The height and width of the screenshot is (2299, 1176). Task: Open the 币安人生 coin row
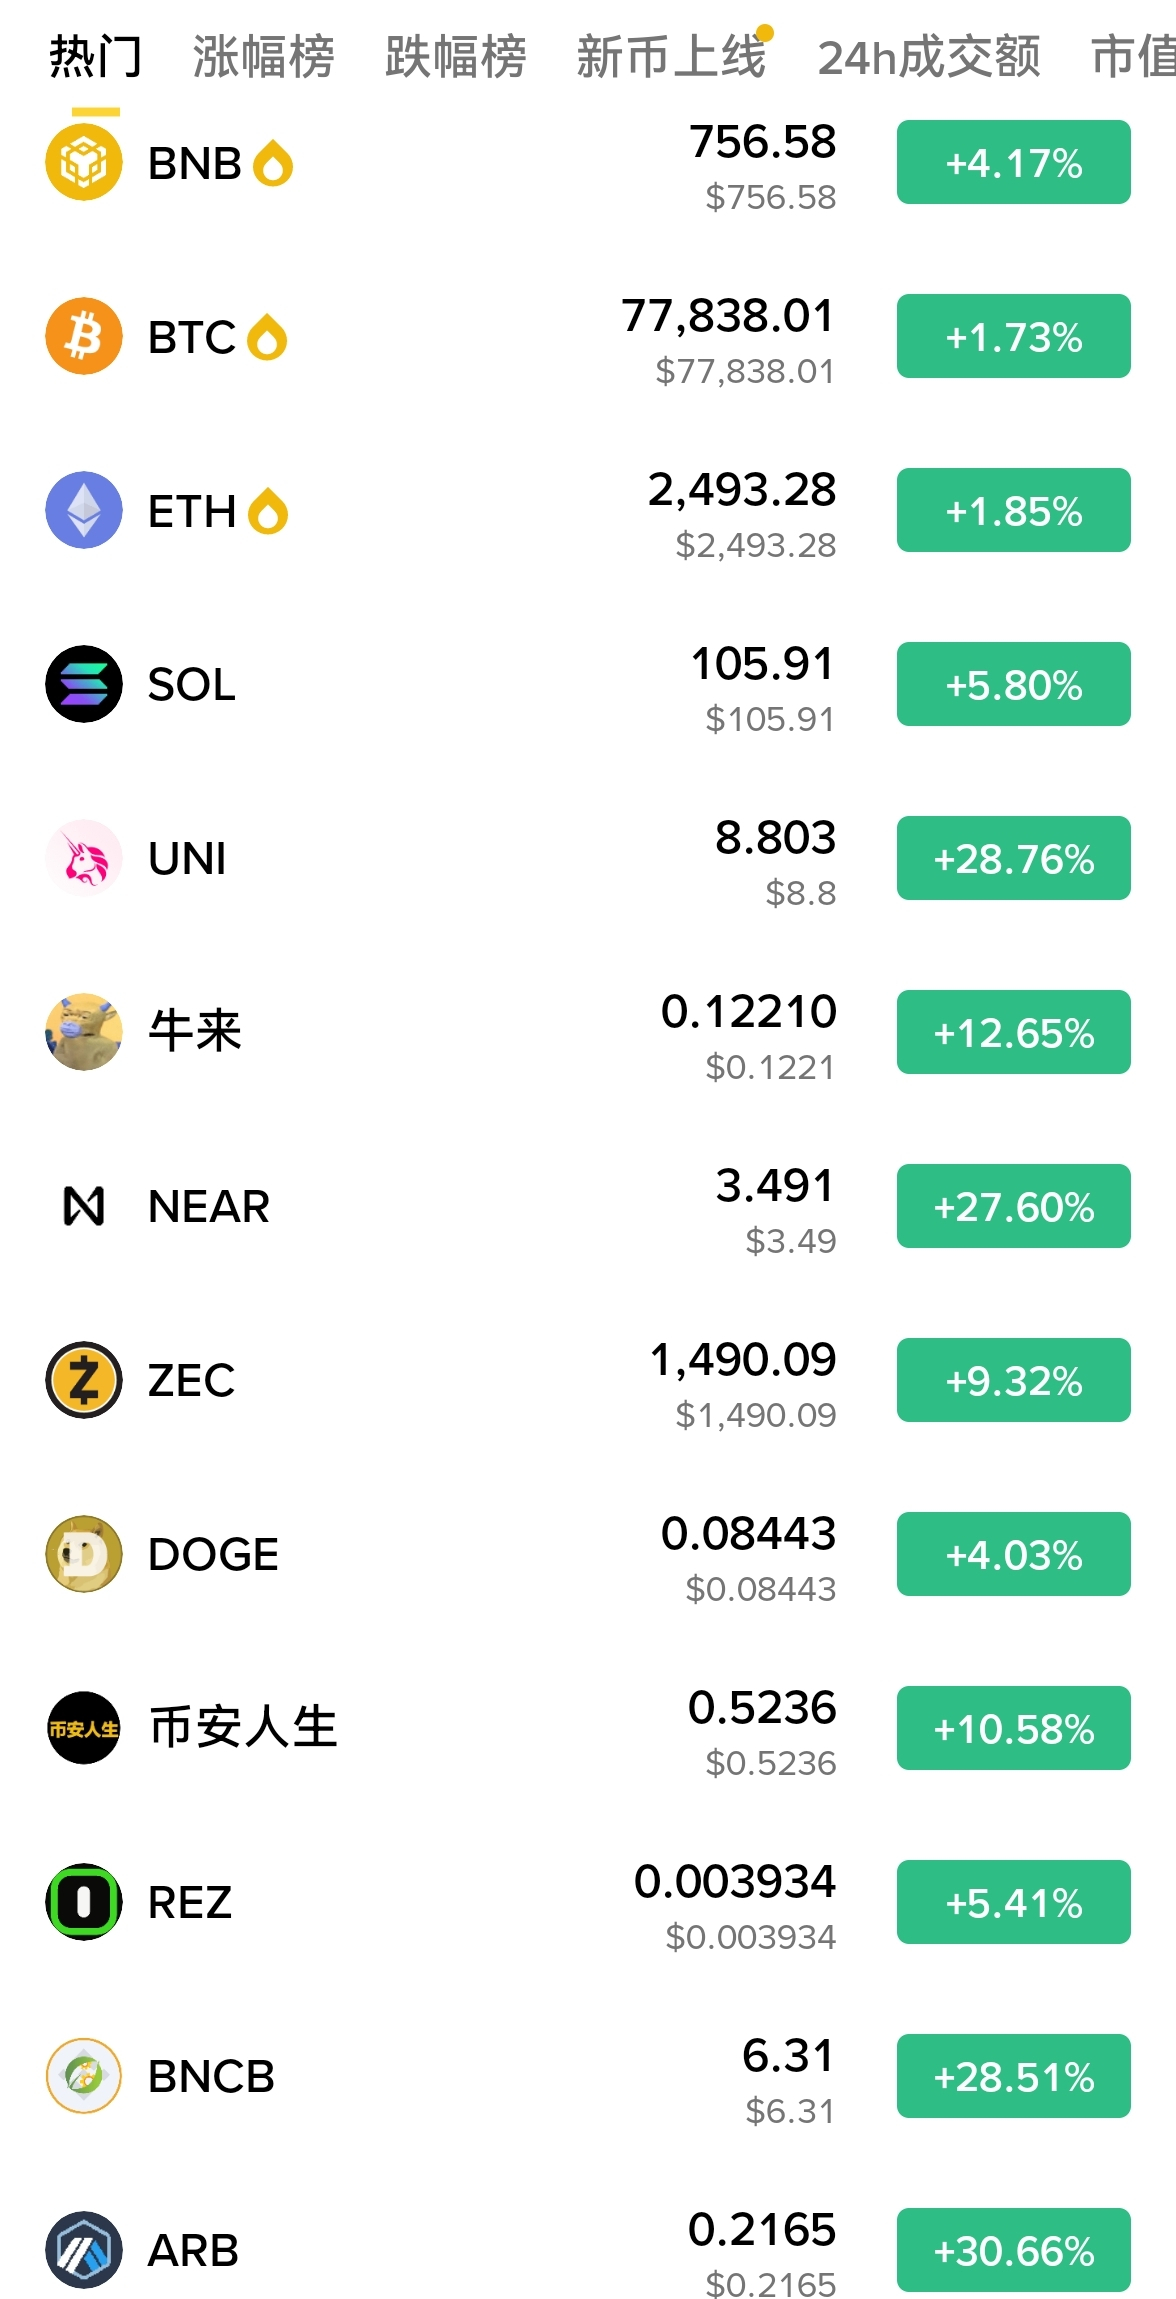click(x=588, y=1728)
